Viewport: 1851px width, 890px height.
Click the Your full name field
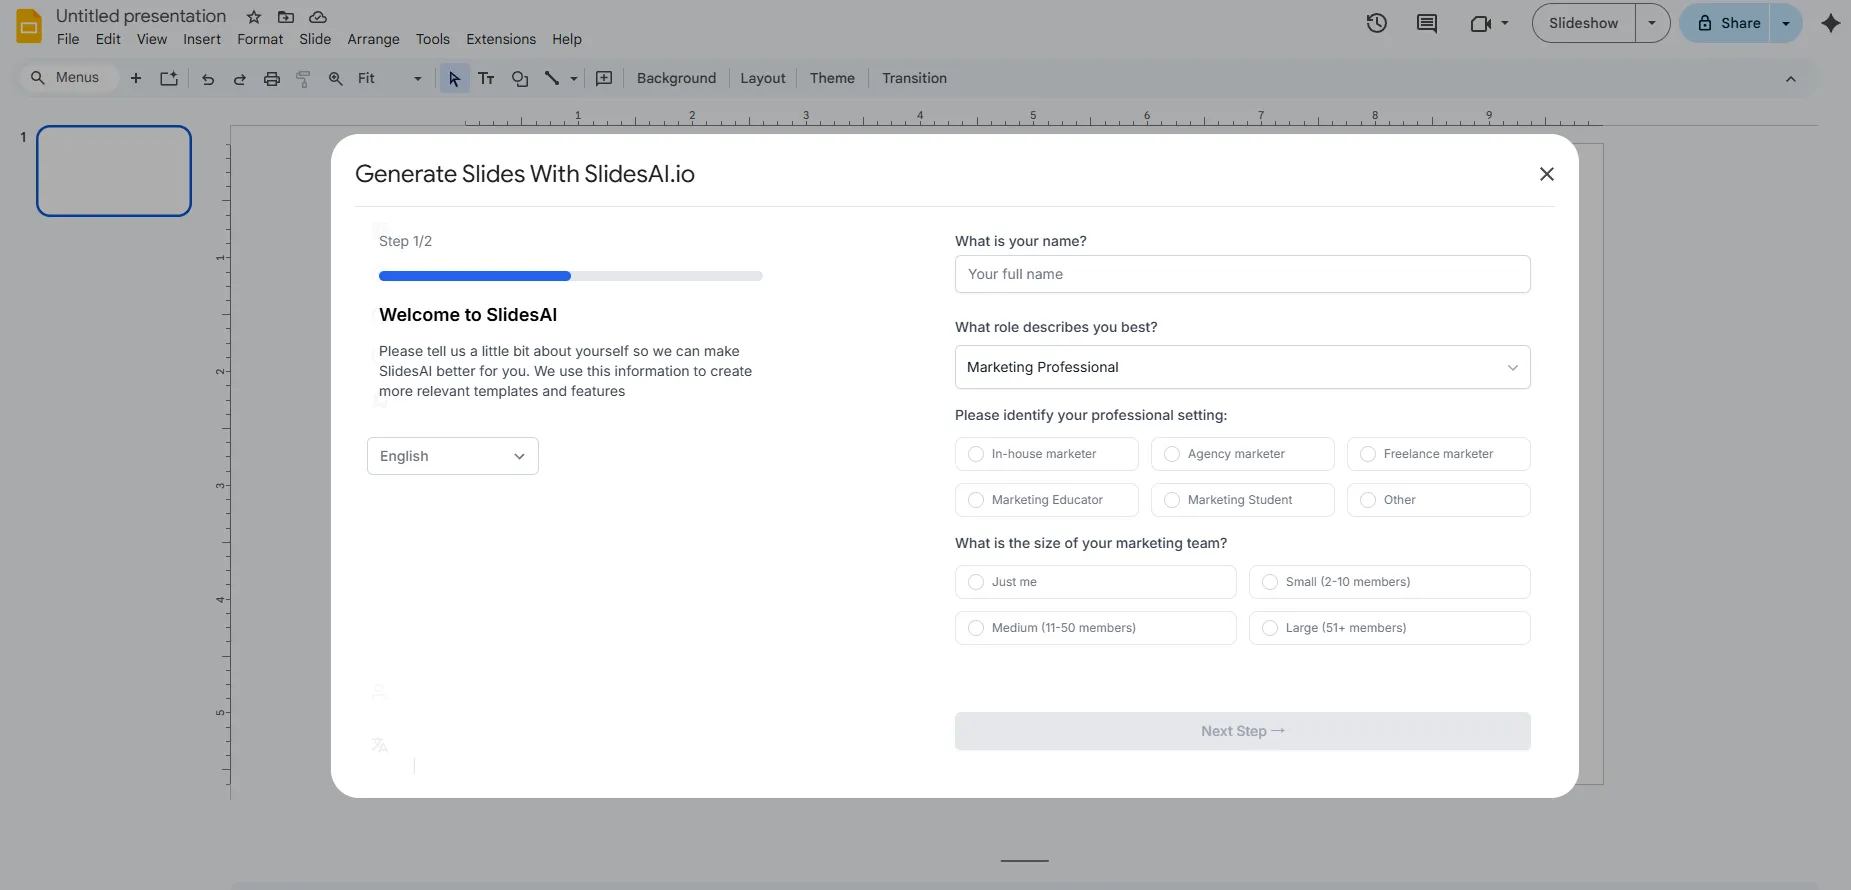click(x=1242, y=274)
